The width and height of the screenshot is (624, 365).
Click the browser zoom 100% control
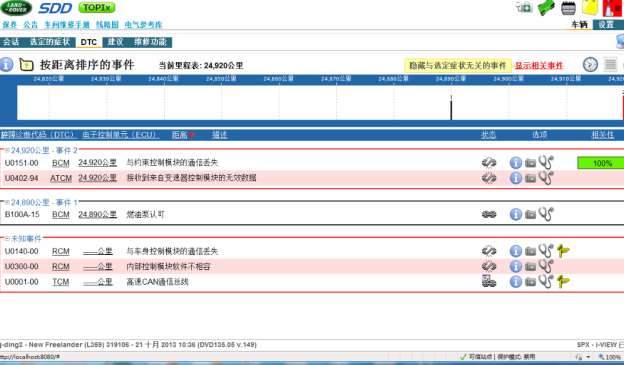pos(609,357)
